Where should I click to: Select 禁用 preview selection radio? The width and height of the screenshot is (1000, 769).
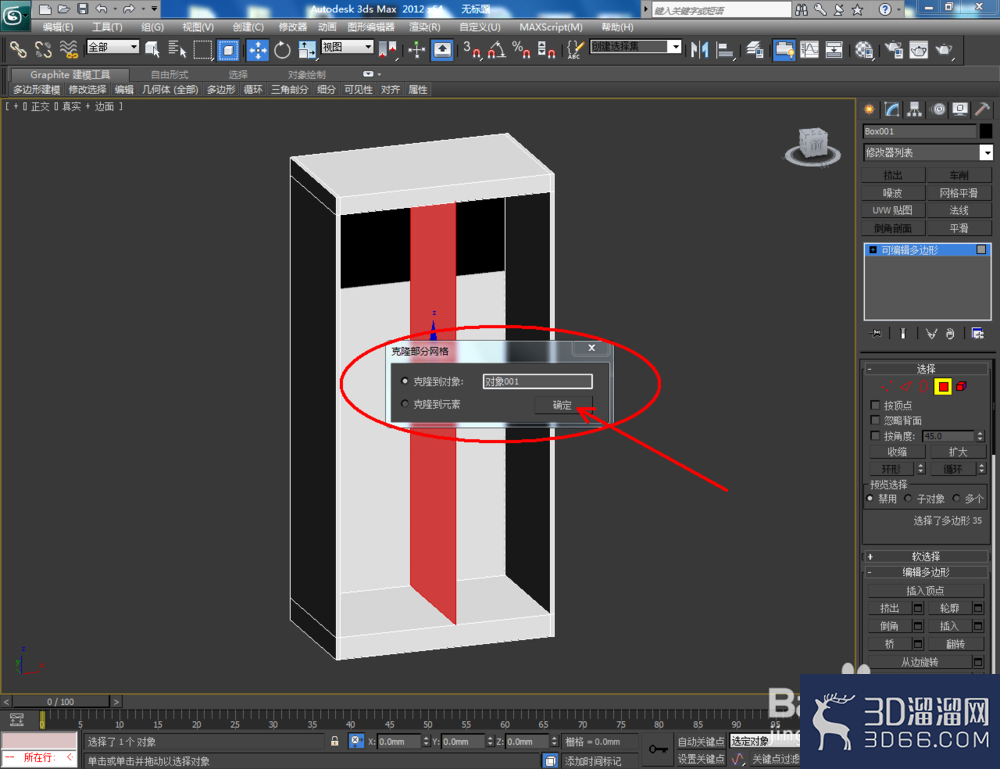point(870,498)
